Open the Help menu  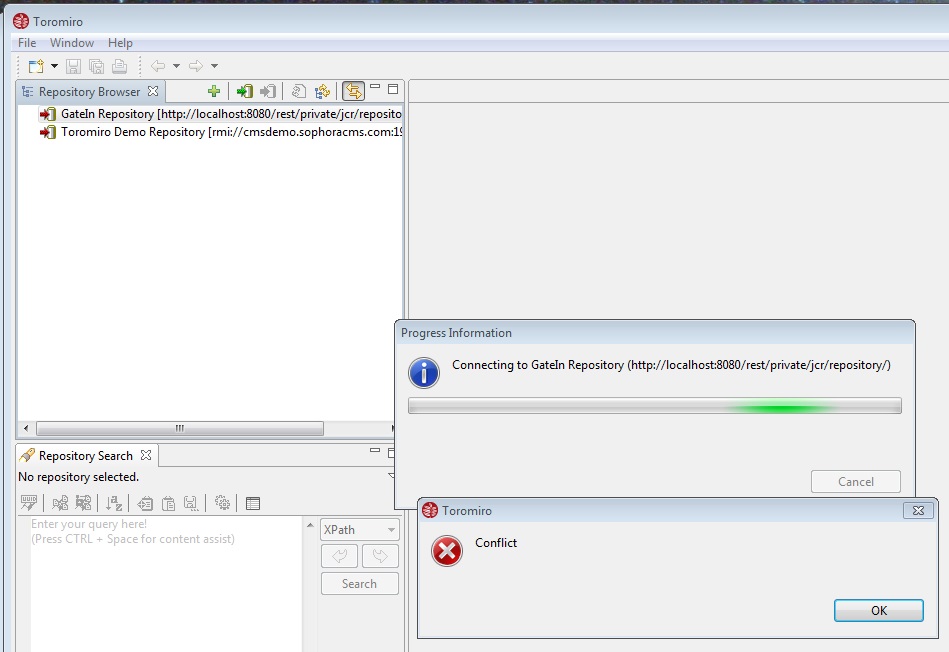pyautogui.click(x=120, y=43)
